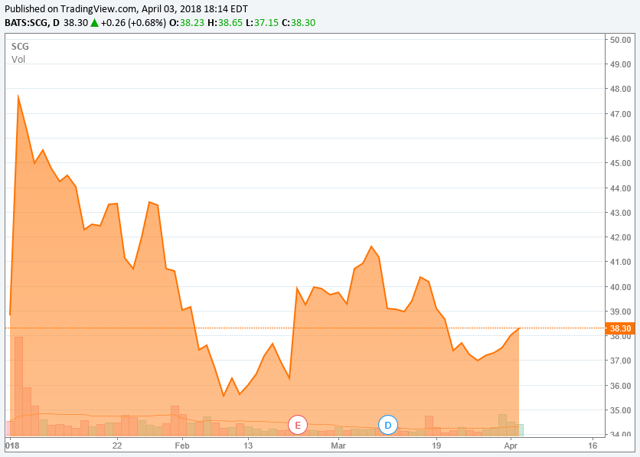Click the 'Apr' date axis label
The image size is (640, 457).
(x=511, y=445)
